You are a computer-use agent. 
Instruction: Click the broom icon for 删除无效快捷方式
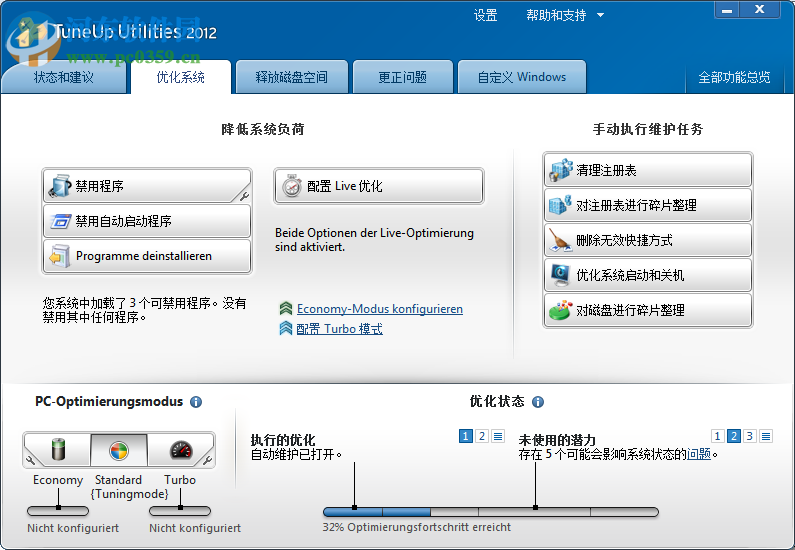click(x=560, y=240)
